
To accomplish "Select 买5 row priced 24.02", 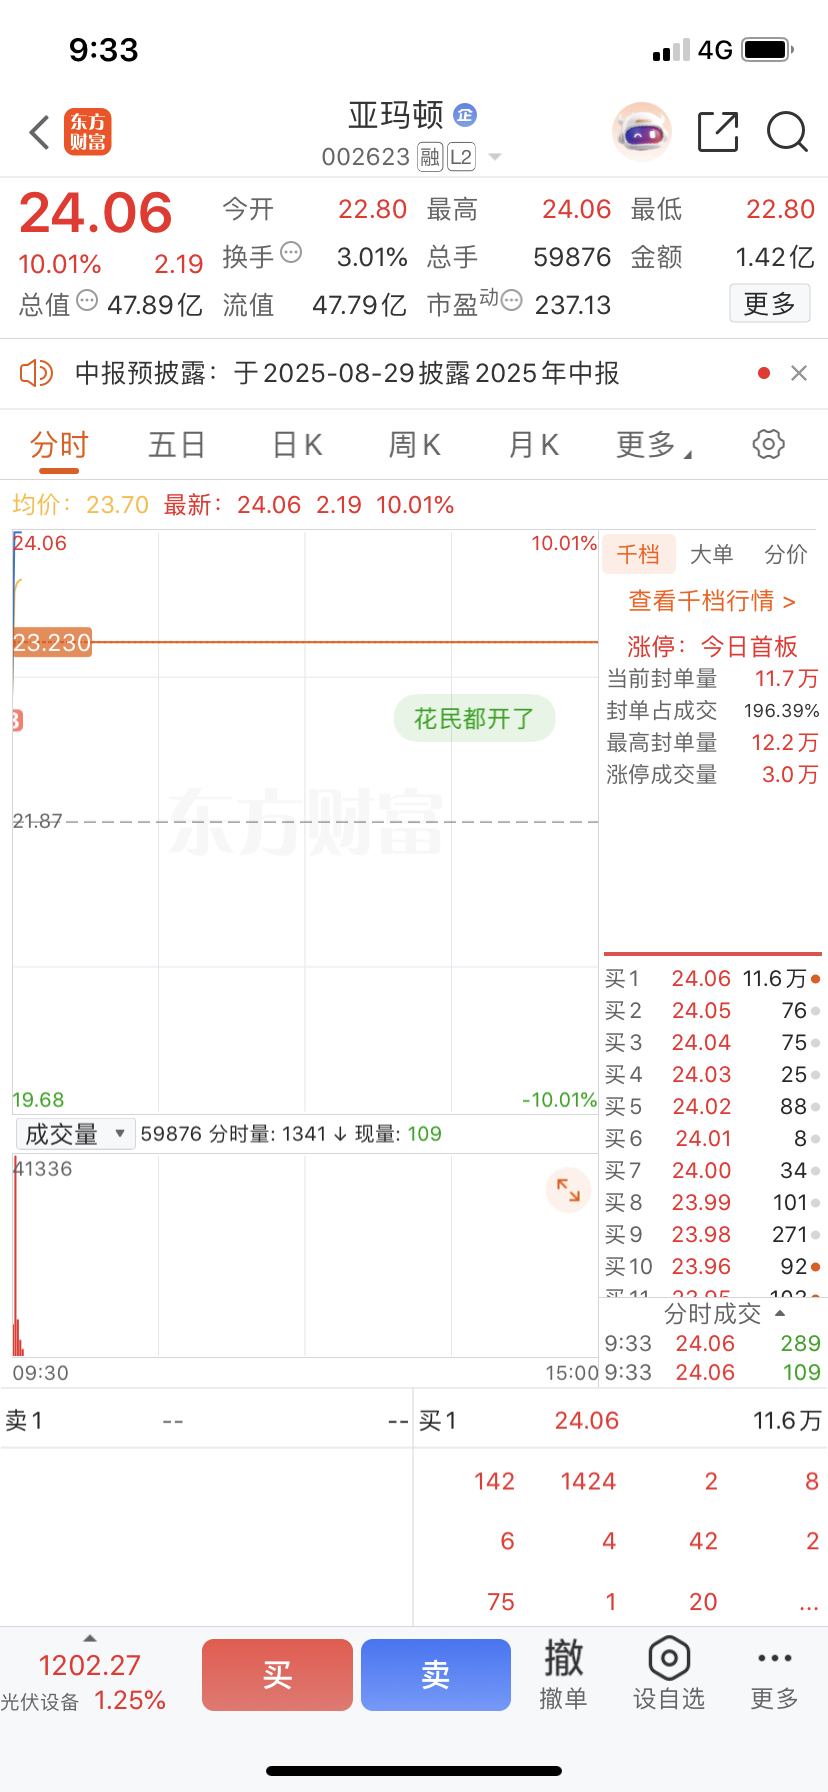I will pyautogui.click(x=712, y=1106).
